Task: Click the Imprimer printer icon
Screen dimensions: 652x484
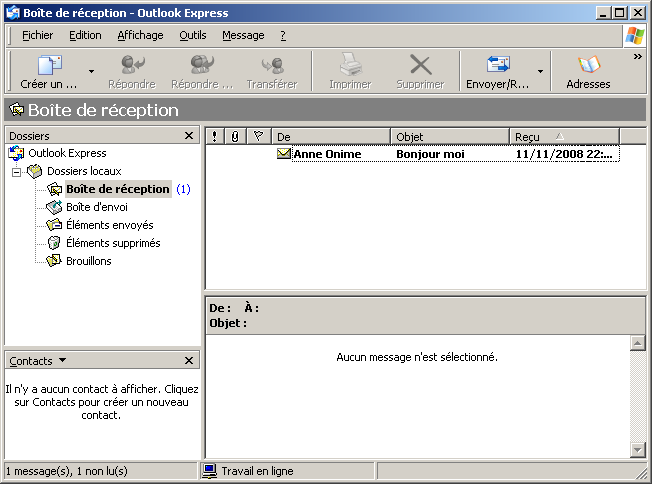Action: click(351, 64)
